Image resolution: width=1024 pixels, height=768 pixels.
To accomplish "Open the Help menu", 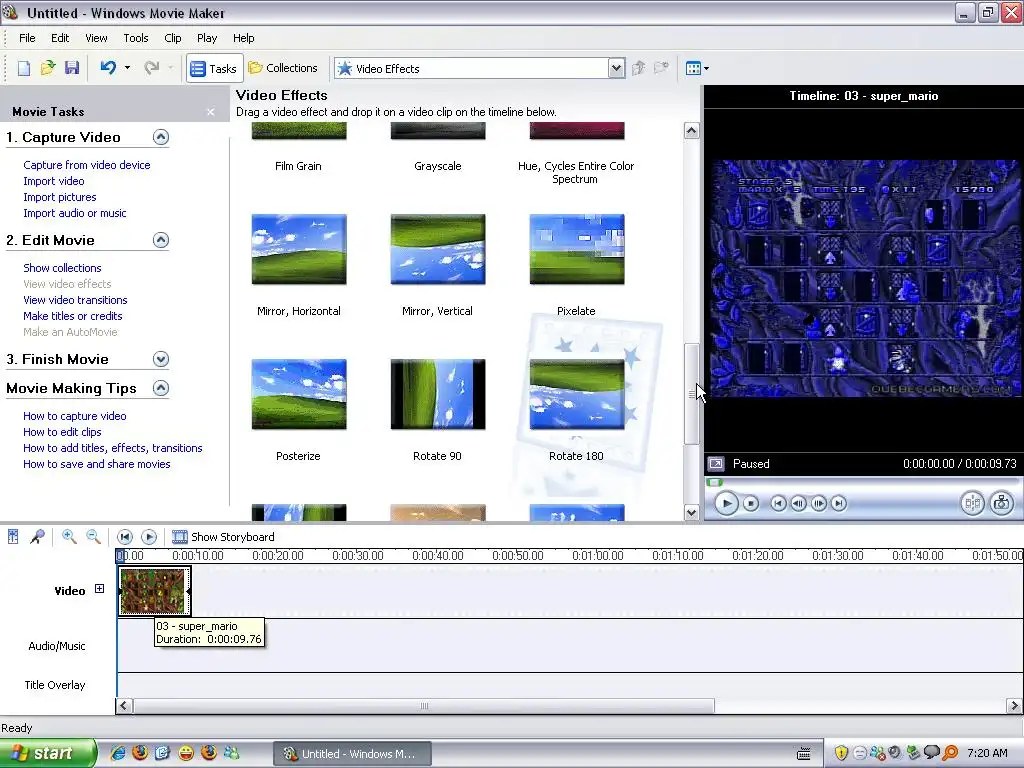I will (x=244, y=38).
